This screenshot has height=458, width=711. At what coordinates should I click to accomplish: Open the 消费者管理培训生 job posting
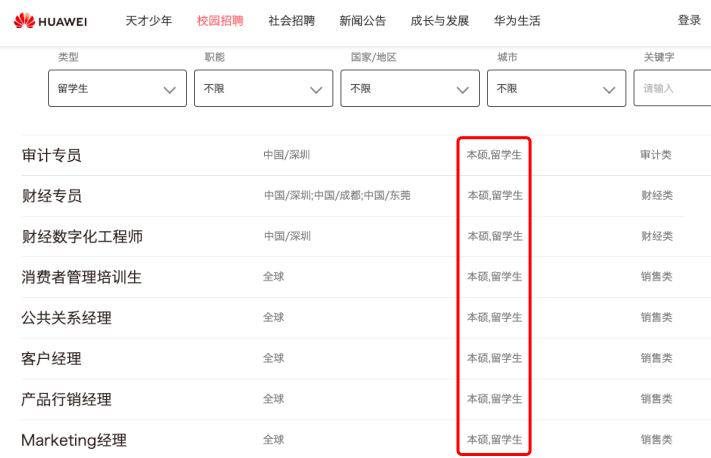coord(82,277)
